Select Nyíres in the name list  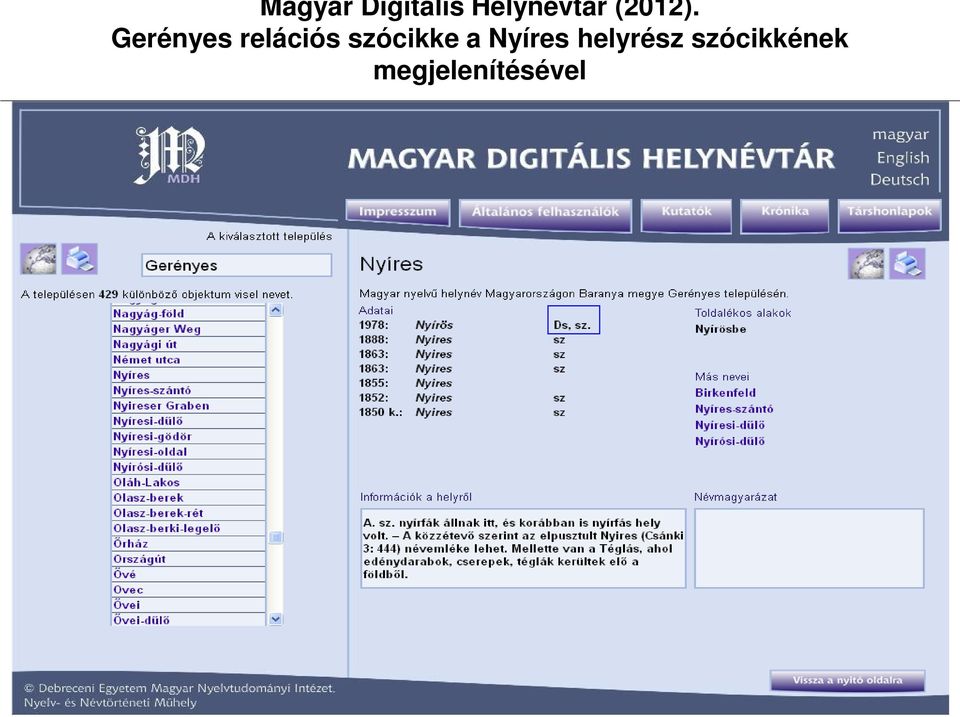pyautogui.click(x=189, y=375)
